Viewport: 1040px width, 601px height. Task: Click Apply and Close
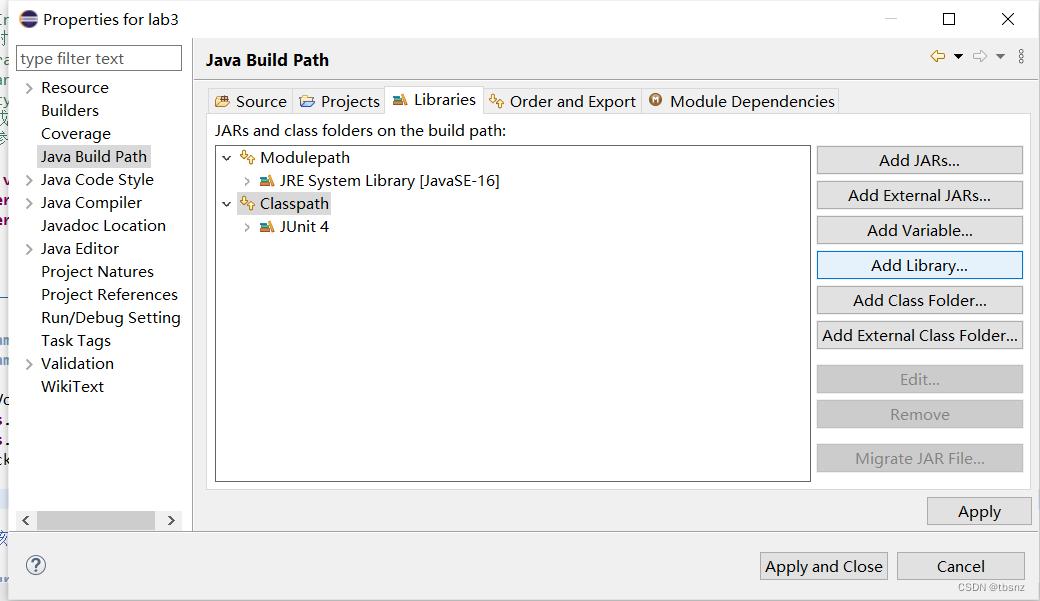(823, 567)
